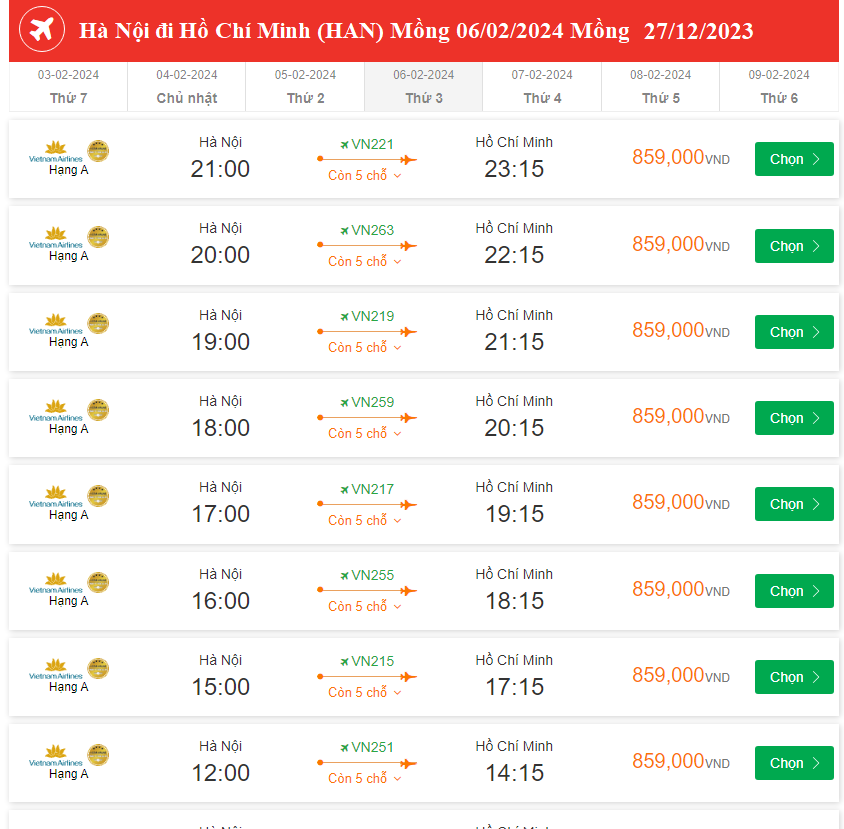This screenshot has height=829, width=844.
Task: Click the airplane icon in the red header
Action: pos(40,30)
